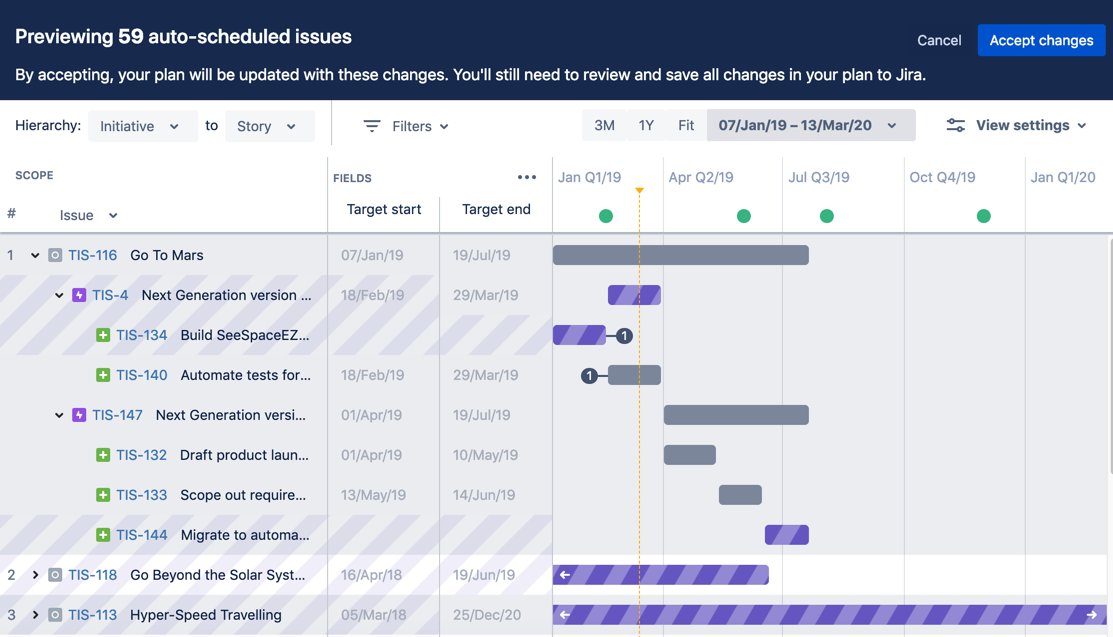Click the TIS-116 initiative type icon

click(x=55, y=255)
